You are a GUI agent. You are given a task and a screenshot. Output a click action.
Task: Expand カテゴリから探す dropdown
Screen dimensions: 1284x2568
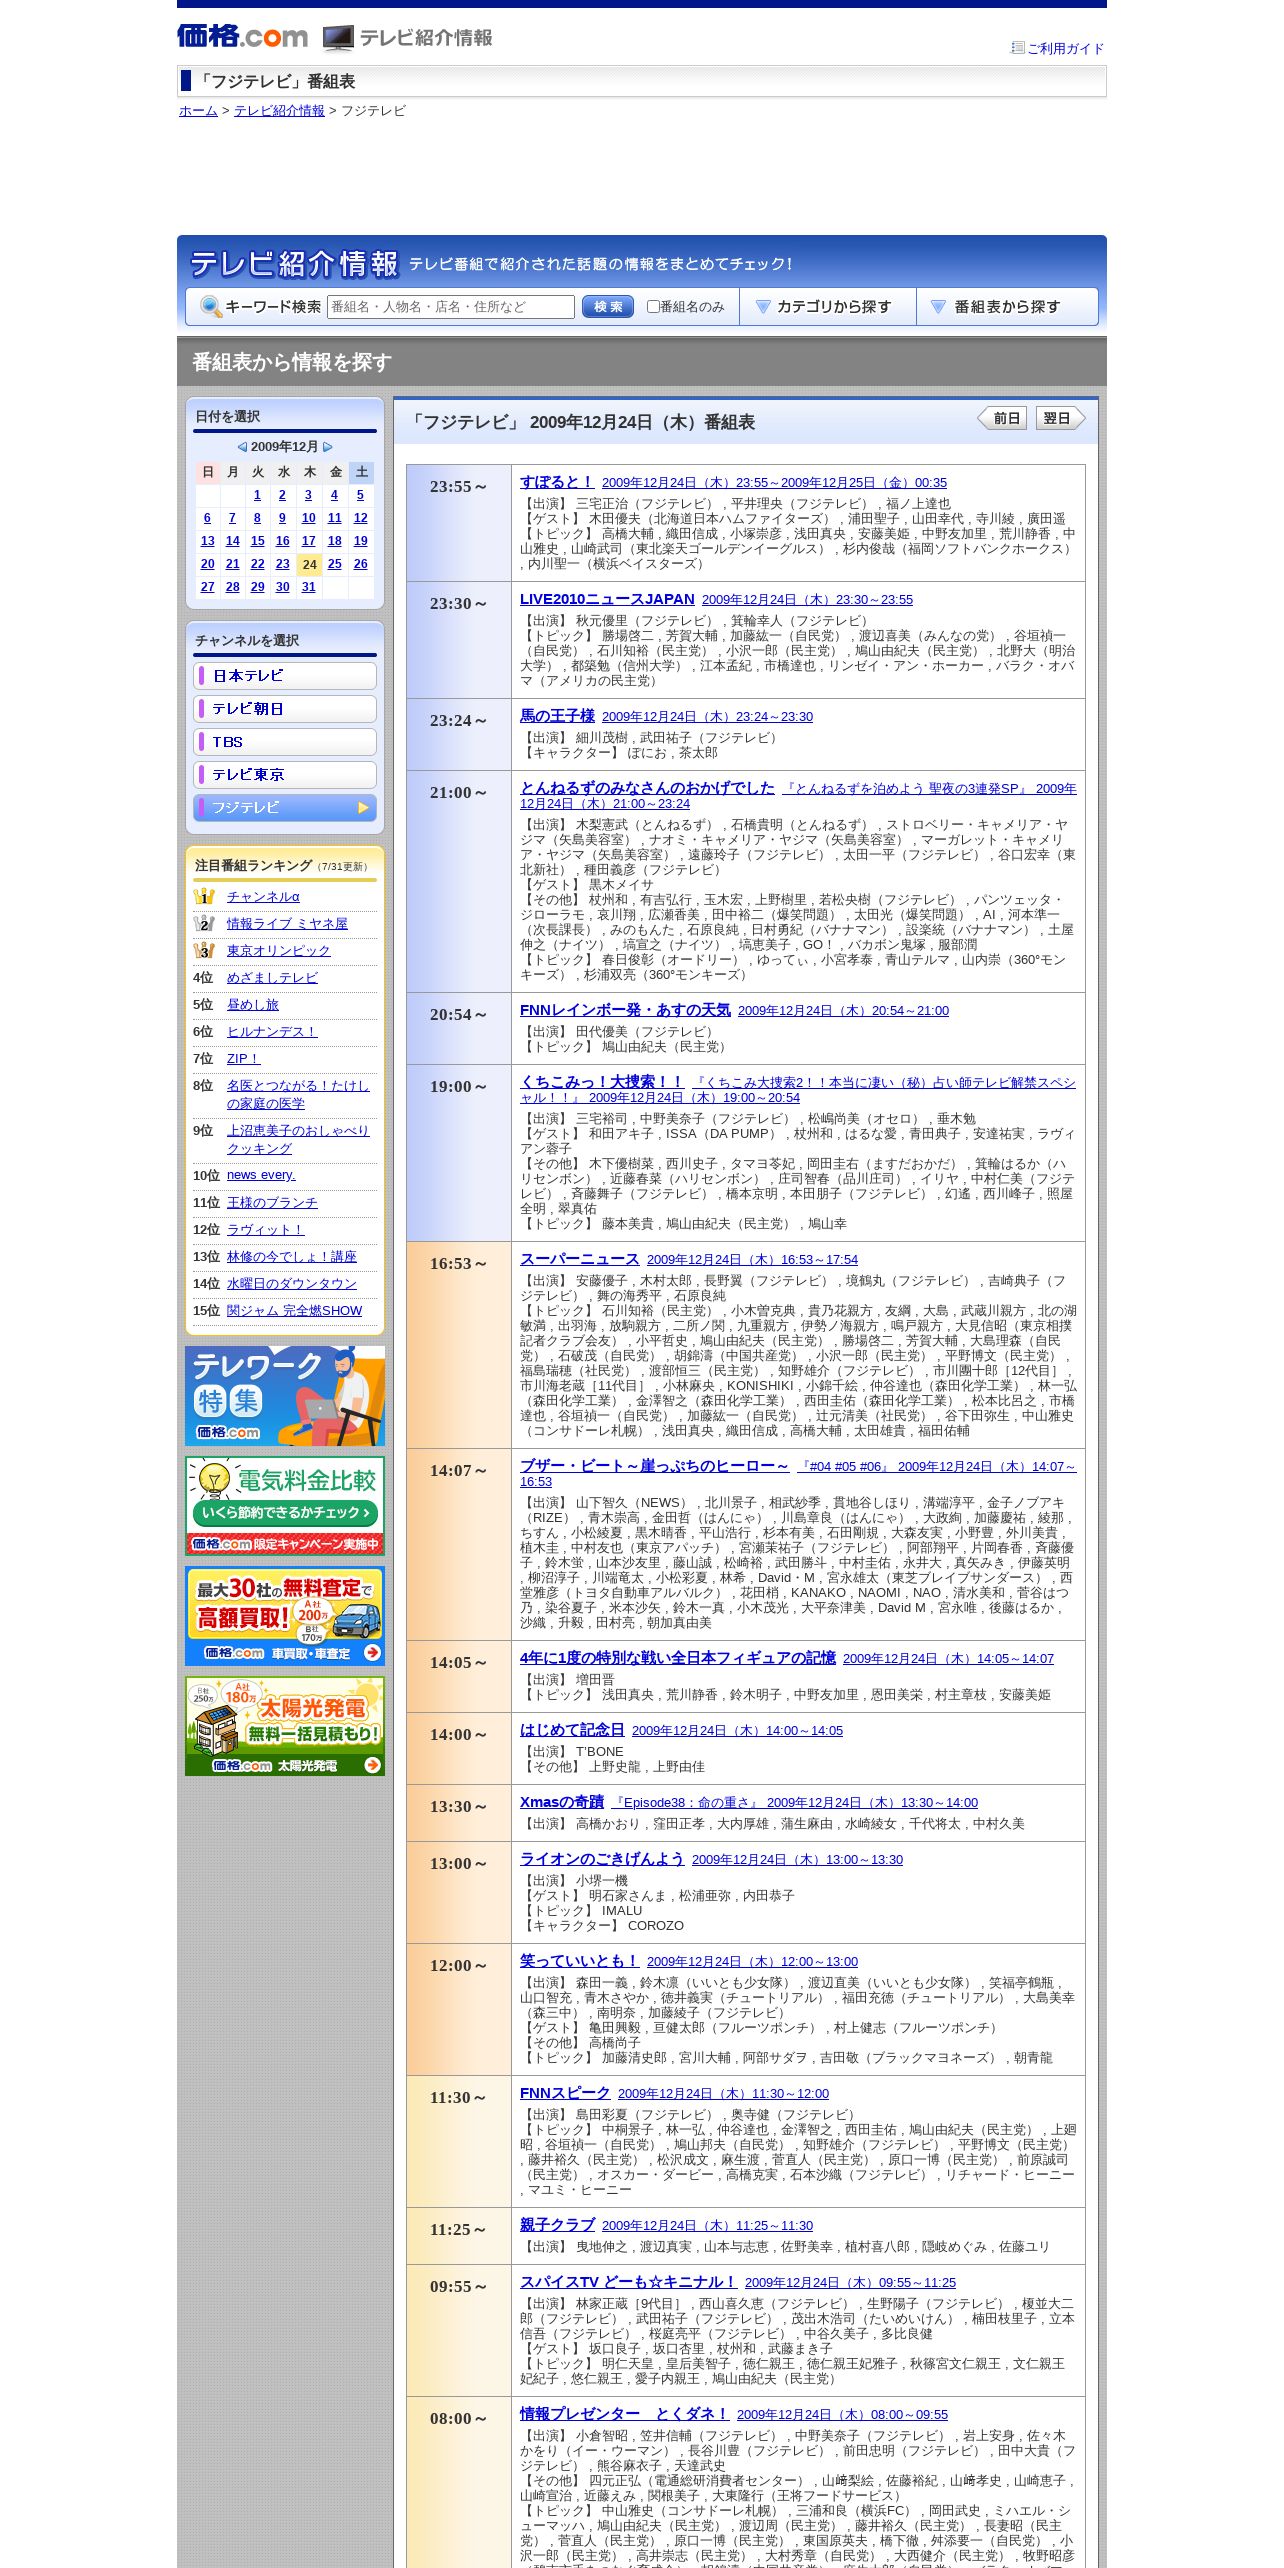point(828,307)
